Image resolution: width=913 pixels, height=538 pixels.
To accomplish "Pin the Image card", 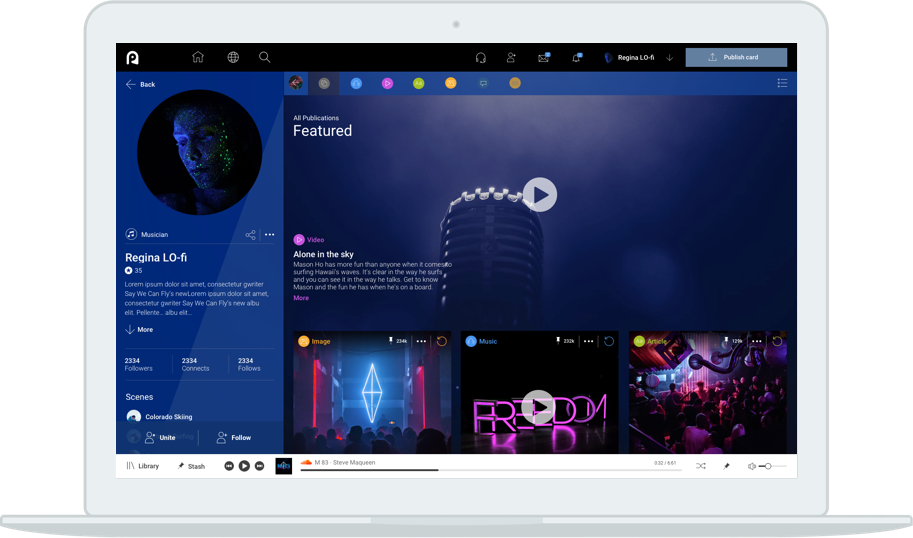I will tap(391, 341).
